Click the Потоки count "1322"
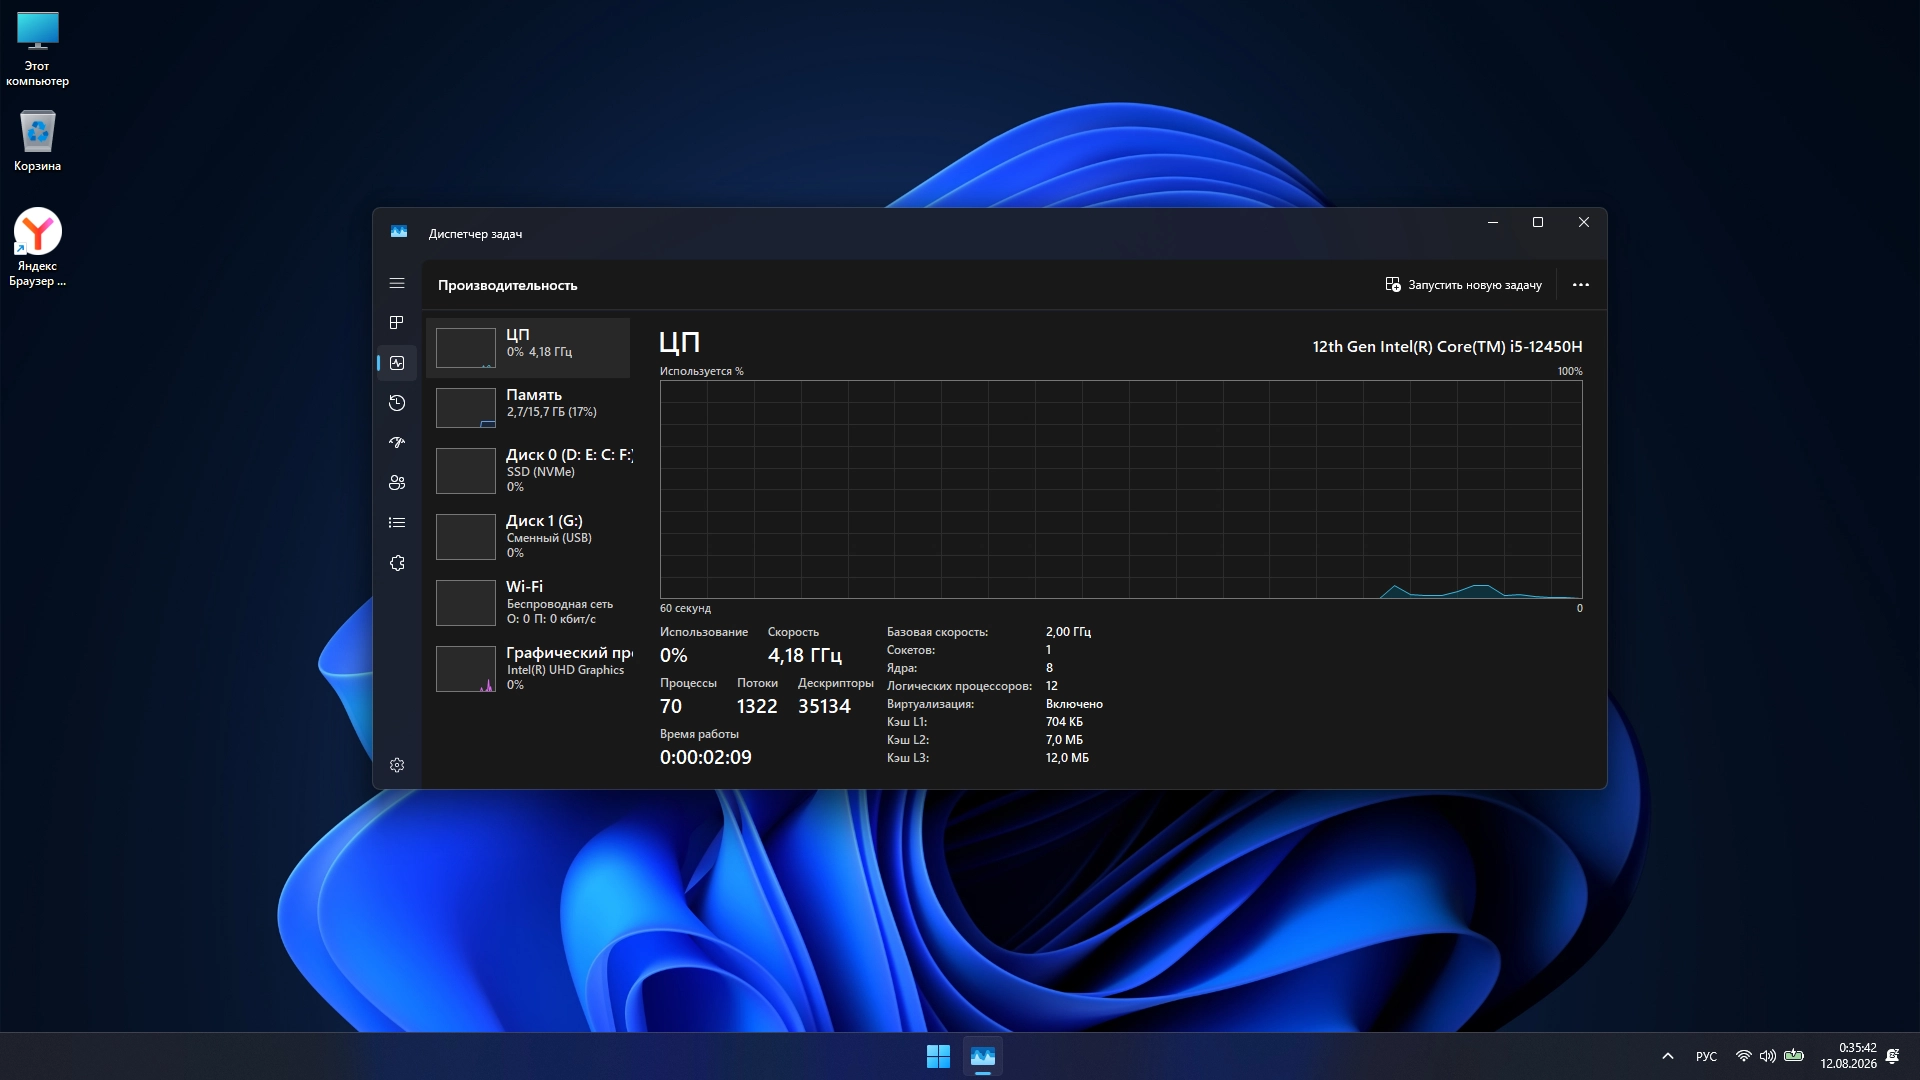1920x1080 pixels. click(x=757, y=707)
